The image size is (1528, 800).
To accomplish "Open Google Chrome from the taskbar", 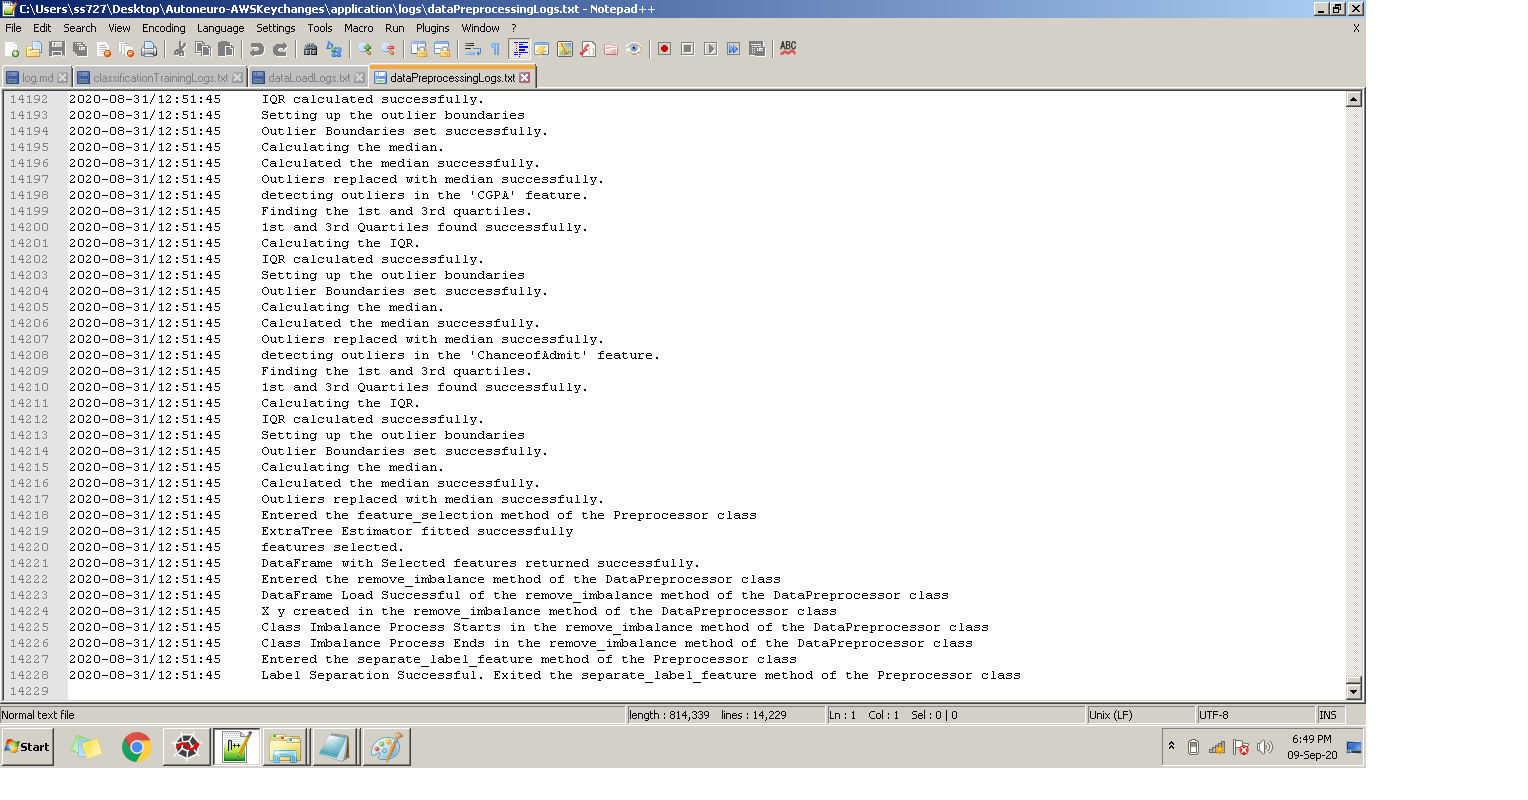I will [x=136, y=747].
